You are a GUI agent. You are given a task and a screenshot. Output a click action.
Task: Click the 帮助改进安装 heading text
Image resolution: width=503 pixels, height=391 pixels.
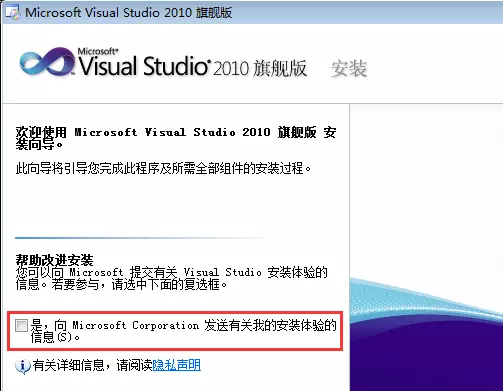[x=54, y=260]
